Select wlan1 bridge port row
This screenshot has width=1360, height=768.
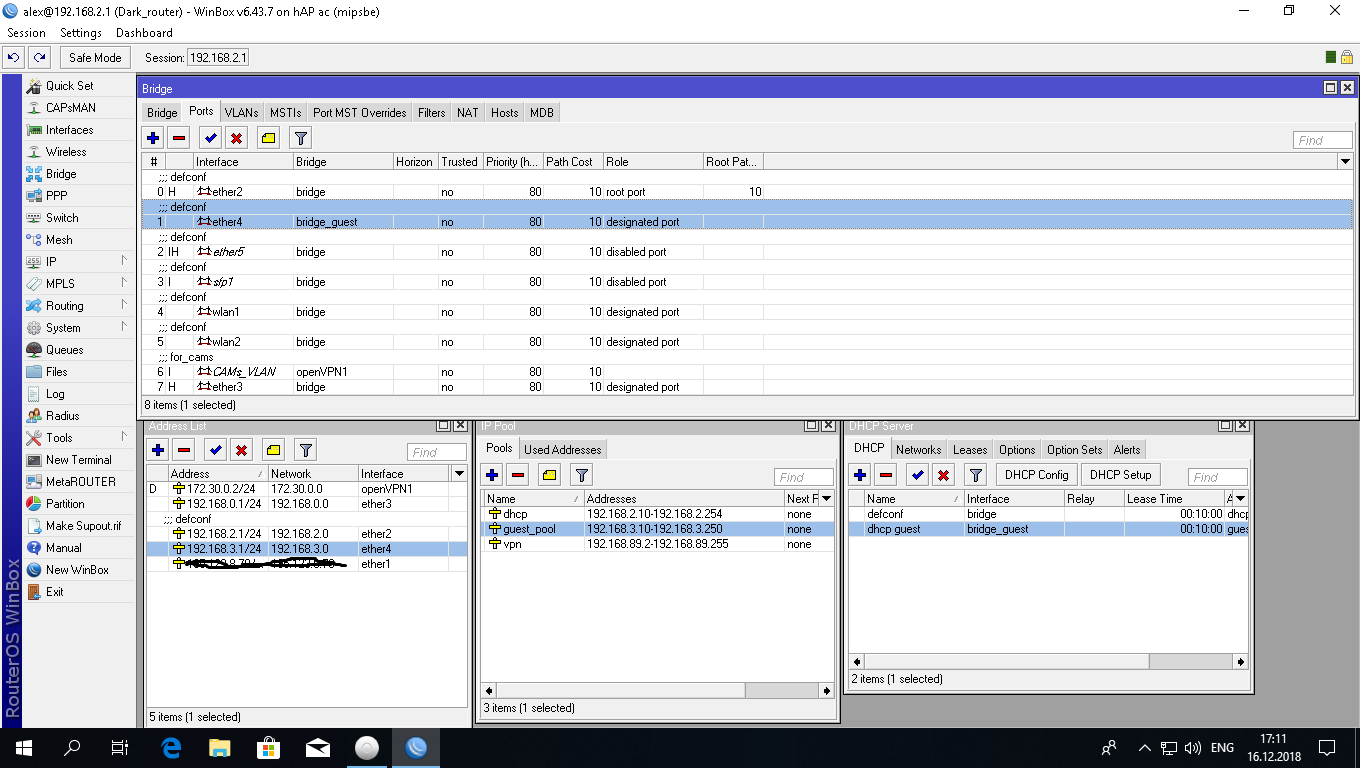pyautogui.click(x=746, y=312)
